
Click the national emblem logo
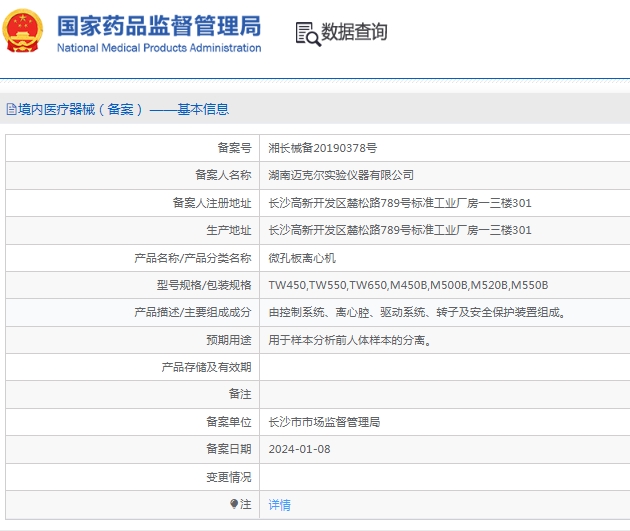click(x=22, y=31)
